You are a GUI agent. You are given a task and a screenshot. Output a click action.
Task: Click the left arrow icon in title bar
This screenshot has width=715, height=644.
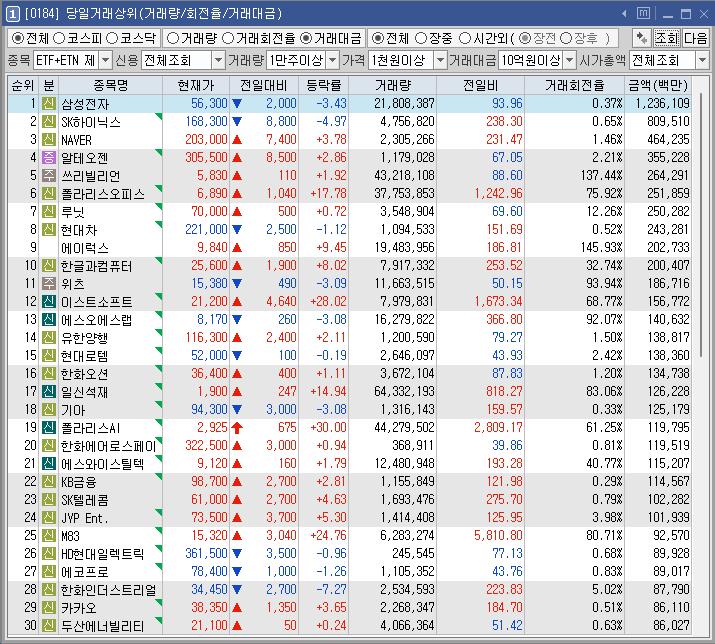[x=624, y=14]
